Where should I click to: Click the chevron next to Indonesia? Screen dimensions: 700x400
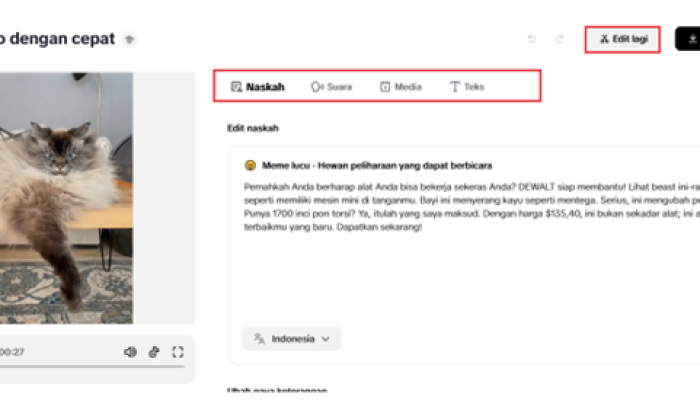[326, 339]
